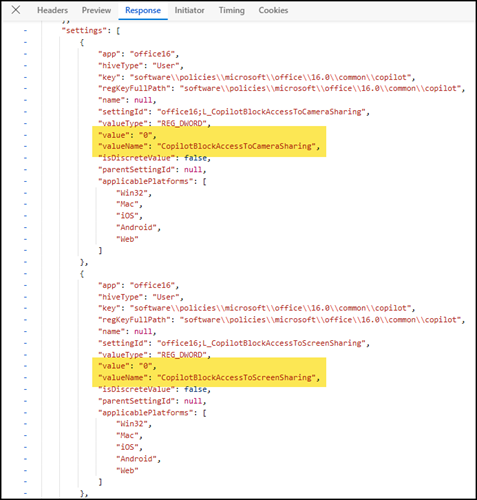Click "isDiscreteValue": false under ScreenSharing valueName
The height and width of the screenshot is (500, 477).
[155, 389]
